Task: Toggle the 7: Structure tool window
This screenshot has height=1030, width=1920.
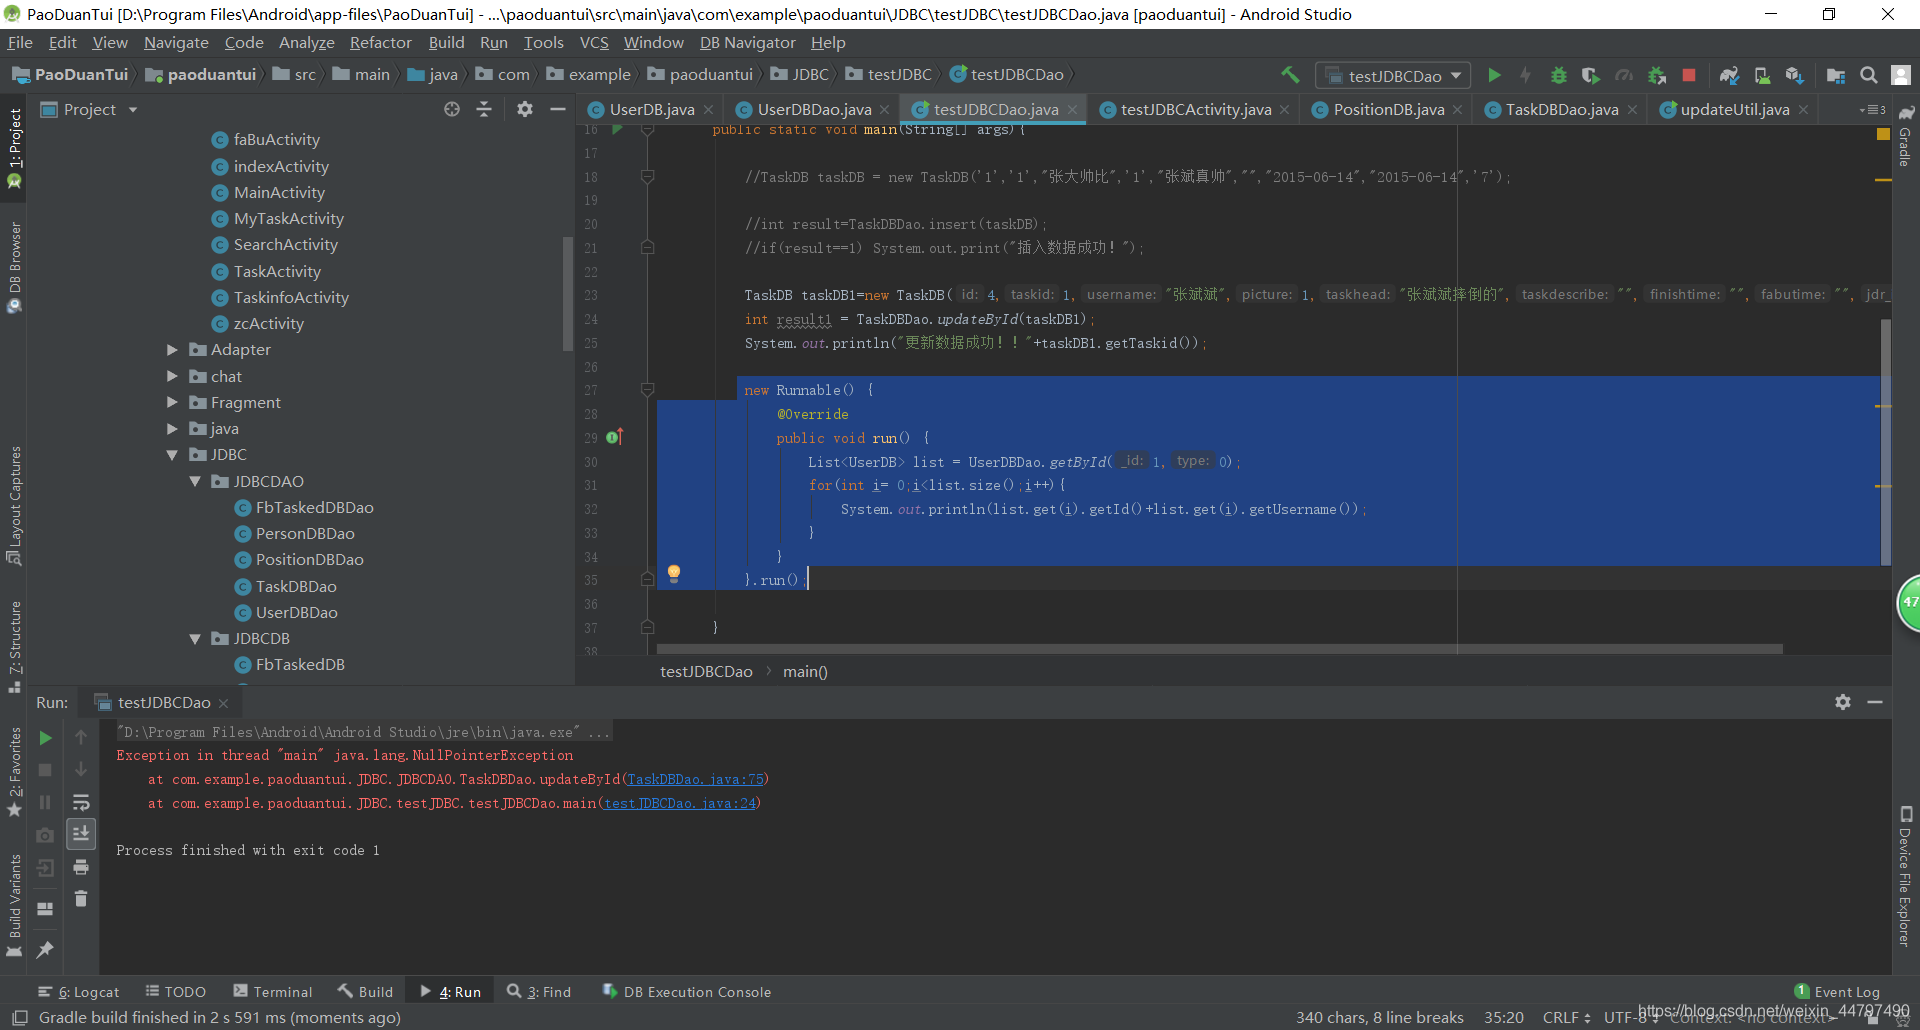Action: (14, 646)
